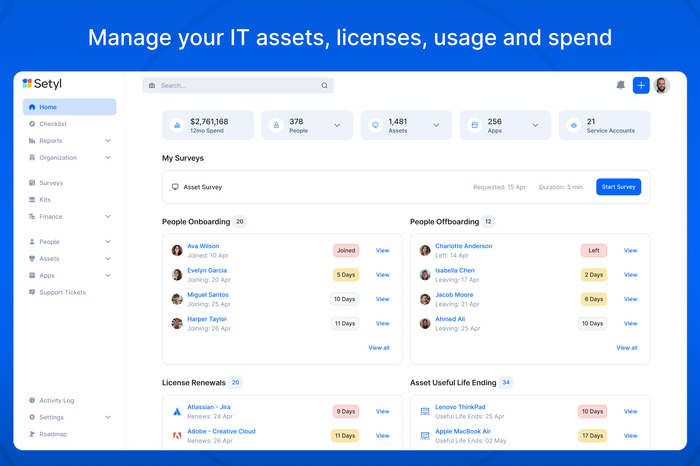Click the Apps sidebar icon
The height and width of the screenshot is (466, 700).
[32, 275]
